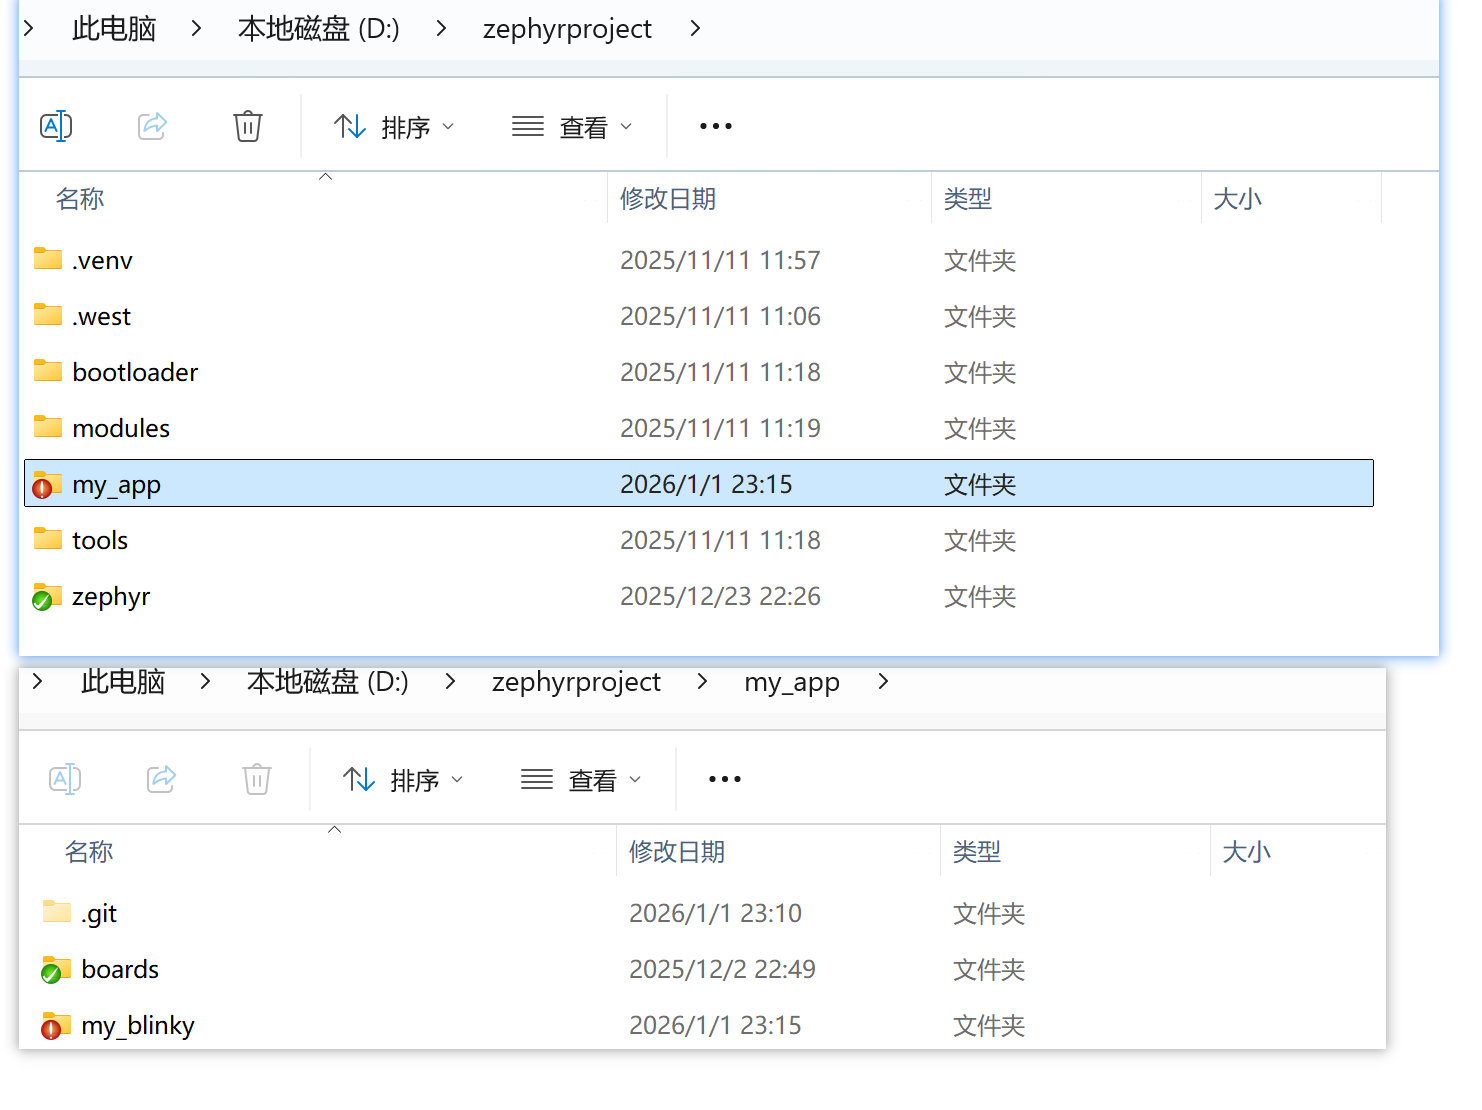Select the bootloader folder row
The image size is (1482, 1110).
[x=135, y=373]
